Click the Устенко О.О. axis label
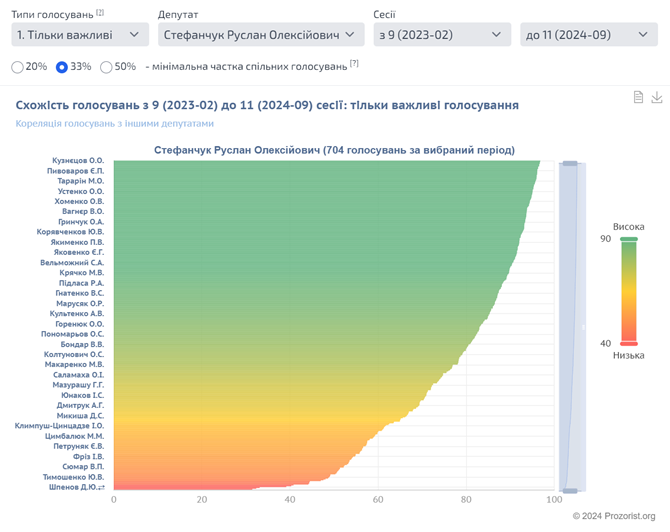The image size is (670, 532). point(81,191)
